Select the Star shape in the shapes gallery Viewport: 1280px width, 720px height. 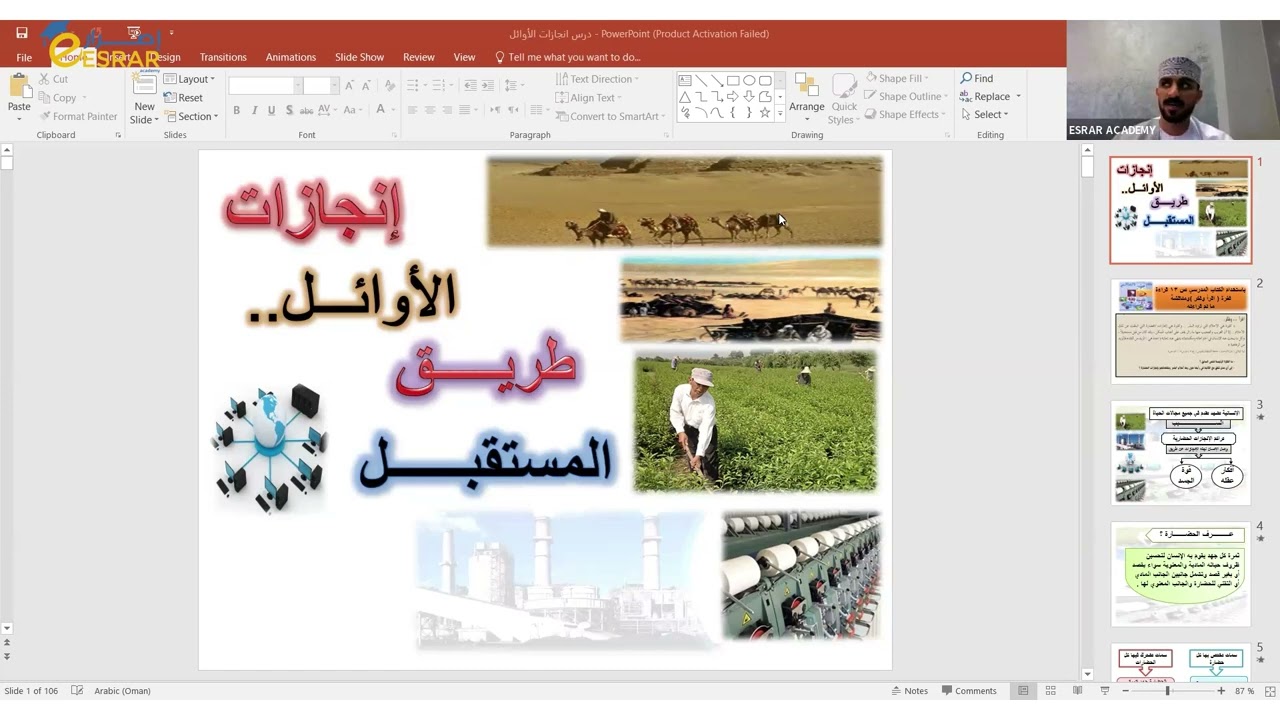tap(765, 113)
